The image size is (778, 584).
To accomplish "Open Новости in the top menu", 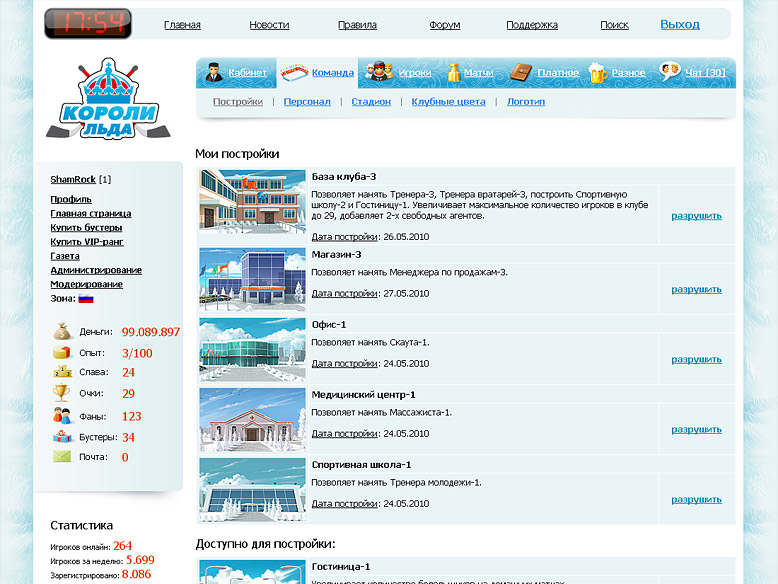I will (x=269, y=25).
